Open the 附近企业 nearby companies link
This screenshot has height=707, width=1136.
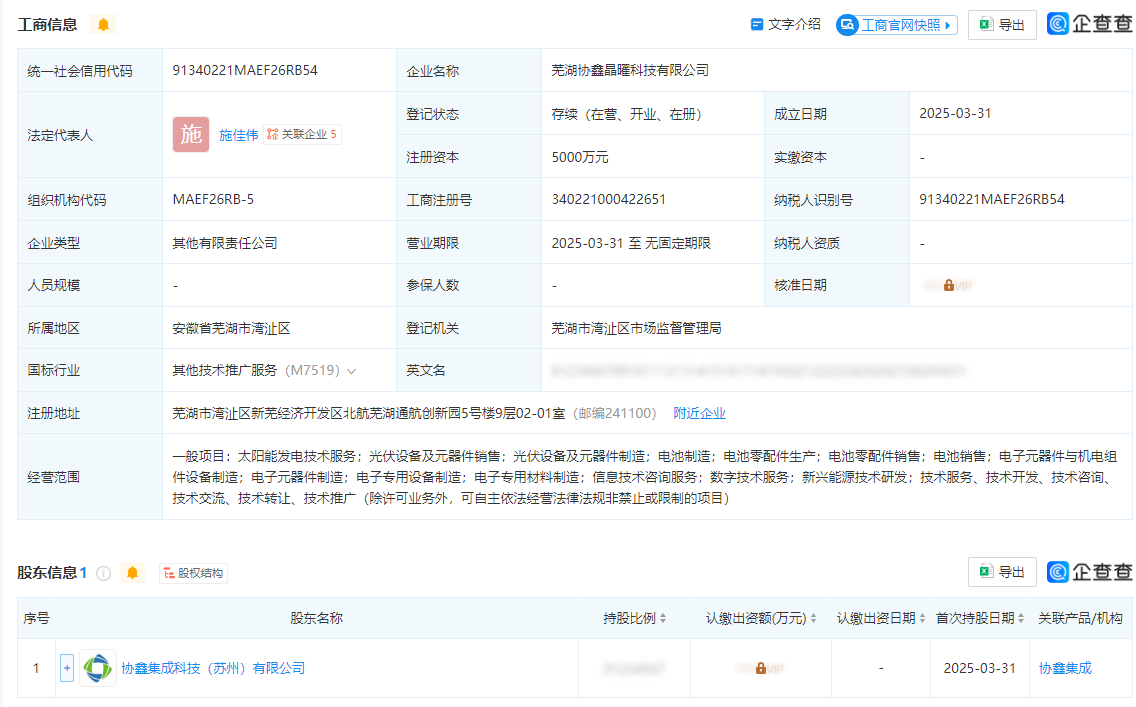(699, 414)
